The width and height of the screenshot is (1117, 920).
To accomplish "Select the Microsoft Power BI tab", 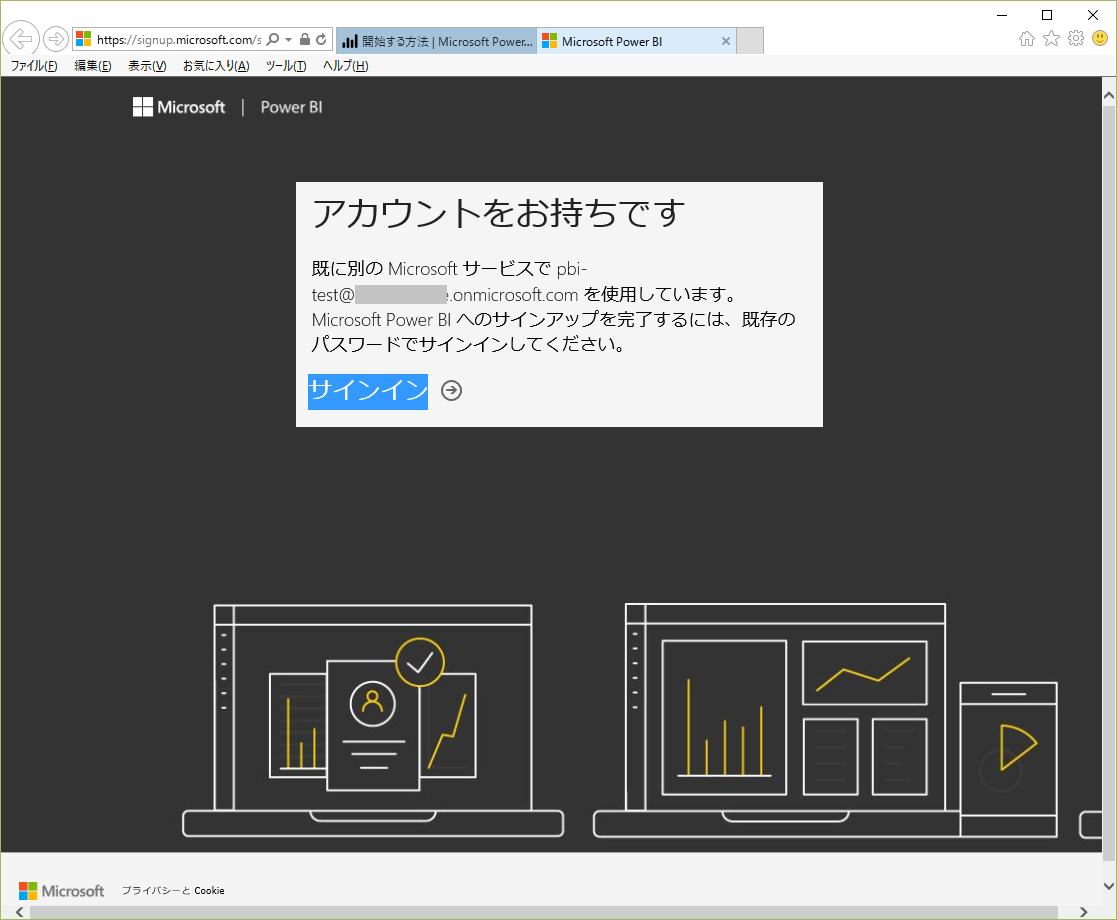I will (x=637, y=41).
